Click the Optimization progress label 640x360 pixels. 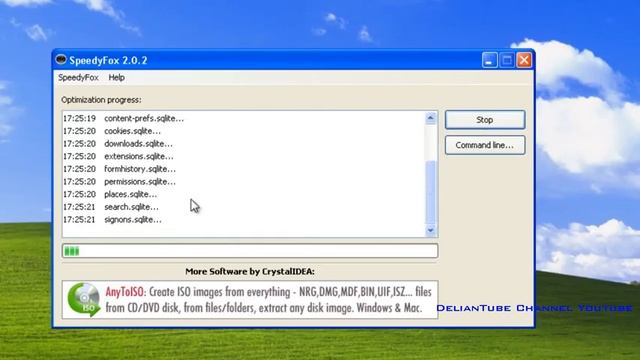(101, 100)
